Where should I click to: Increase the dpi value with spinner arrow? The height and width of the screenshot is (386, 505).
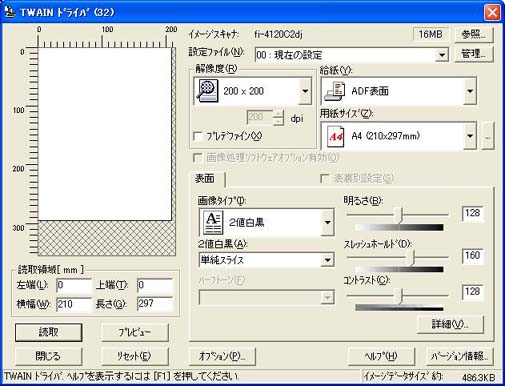(278, 114)
